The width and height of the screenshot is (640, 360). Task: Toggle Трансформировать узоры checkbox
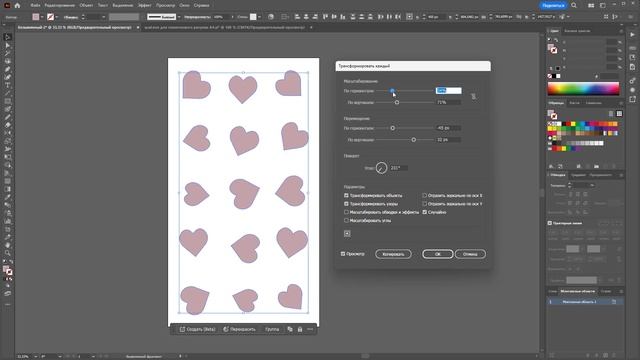[x=346, y=204]
